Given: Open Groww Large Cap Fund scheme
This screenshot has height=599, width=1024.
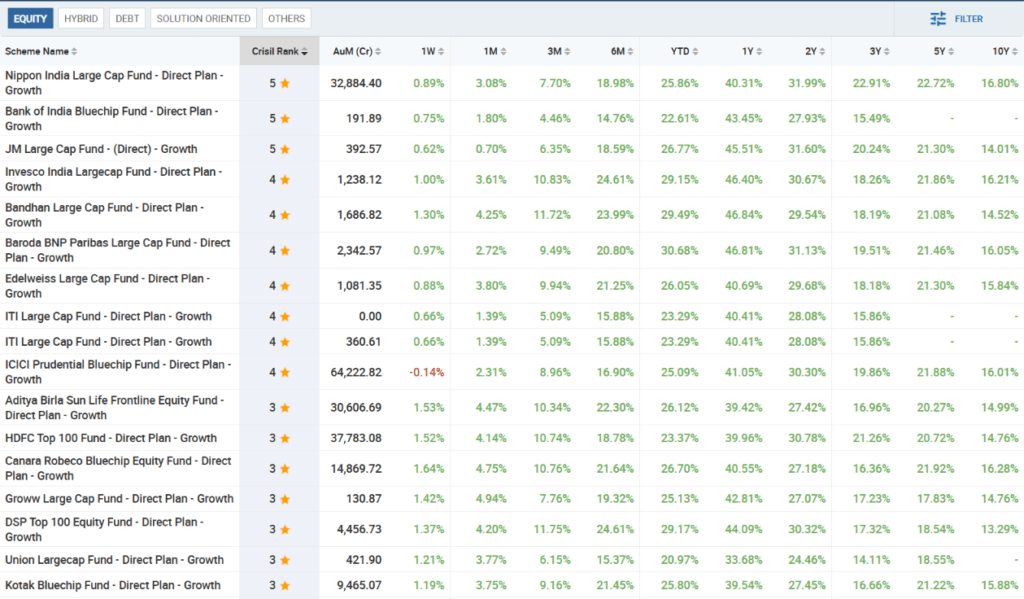Looking at the screenshot, I should (119, 499).
